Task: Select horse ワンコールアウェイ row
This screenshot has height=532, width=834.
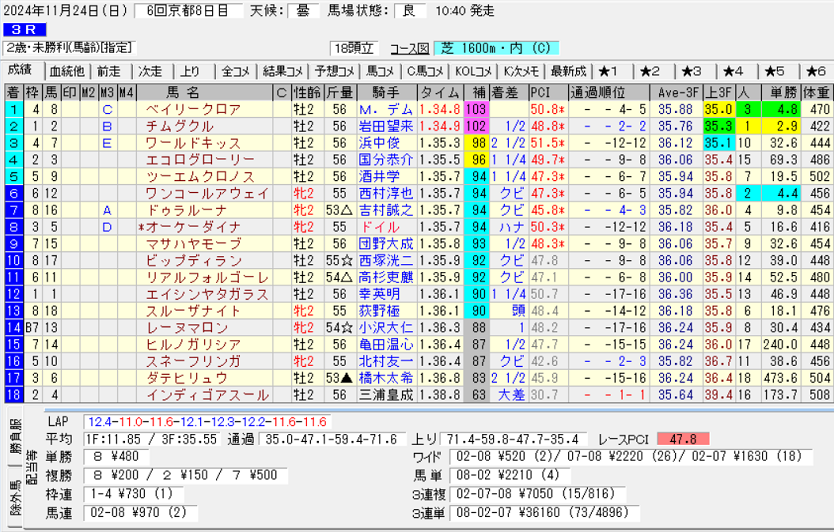Action: click(x=194, y=192)
